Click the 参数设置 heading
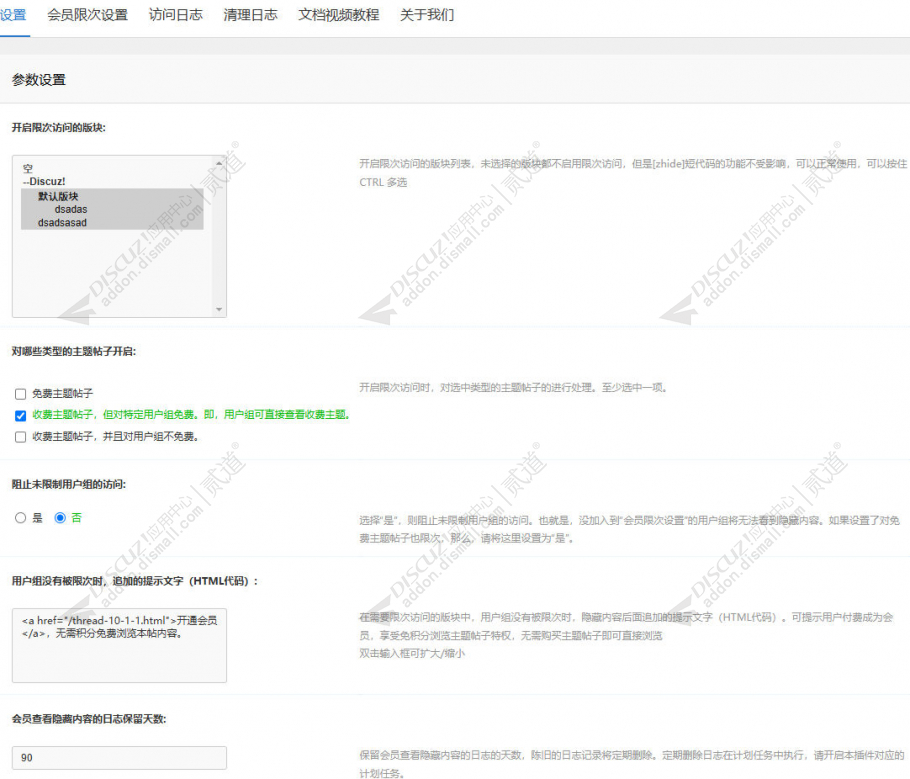 click(x=39, y=80)
